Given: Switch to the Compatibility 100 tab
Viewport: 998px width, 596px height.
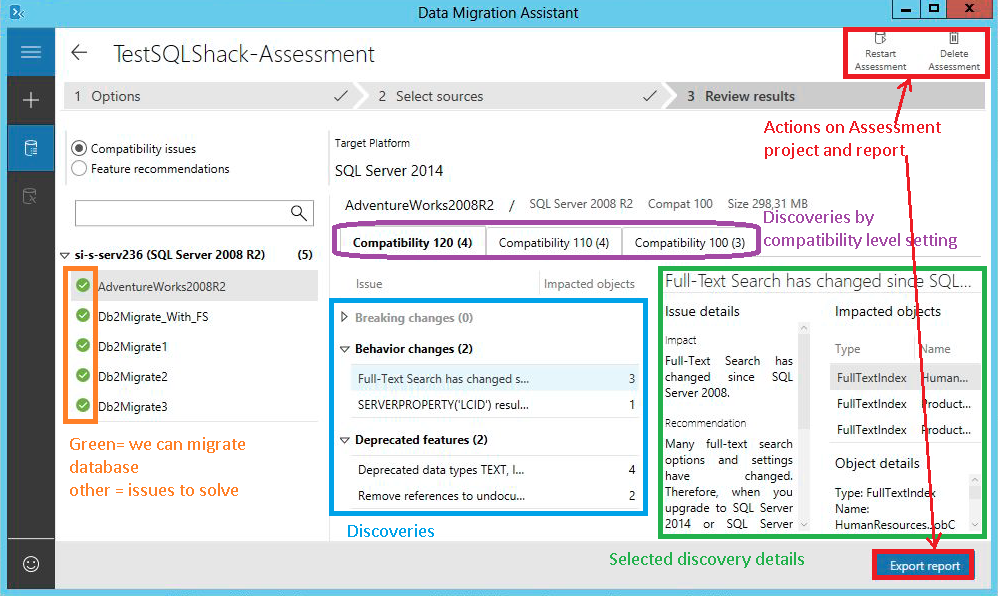Looking at the screenshot, I should 689,243.
